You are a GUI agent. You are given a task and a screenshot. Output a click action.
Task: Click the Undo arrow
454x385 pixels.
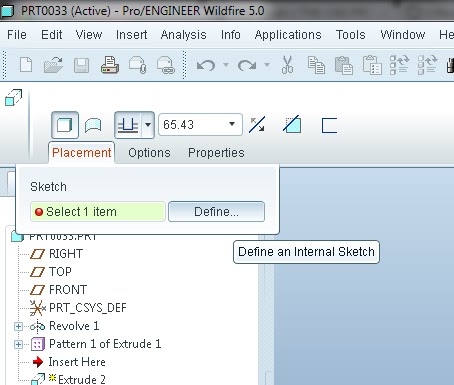tap(206, 65)
